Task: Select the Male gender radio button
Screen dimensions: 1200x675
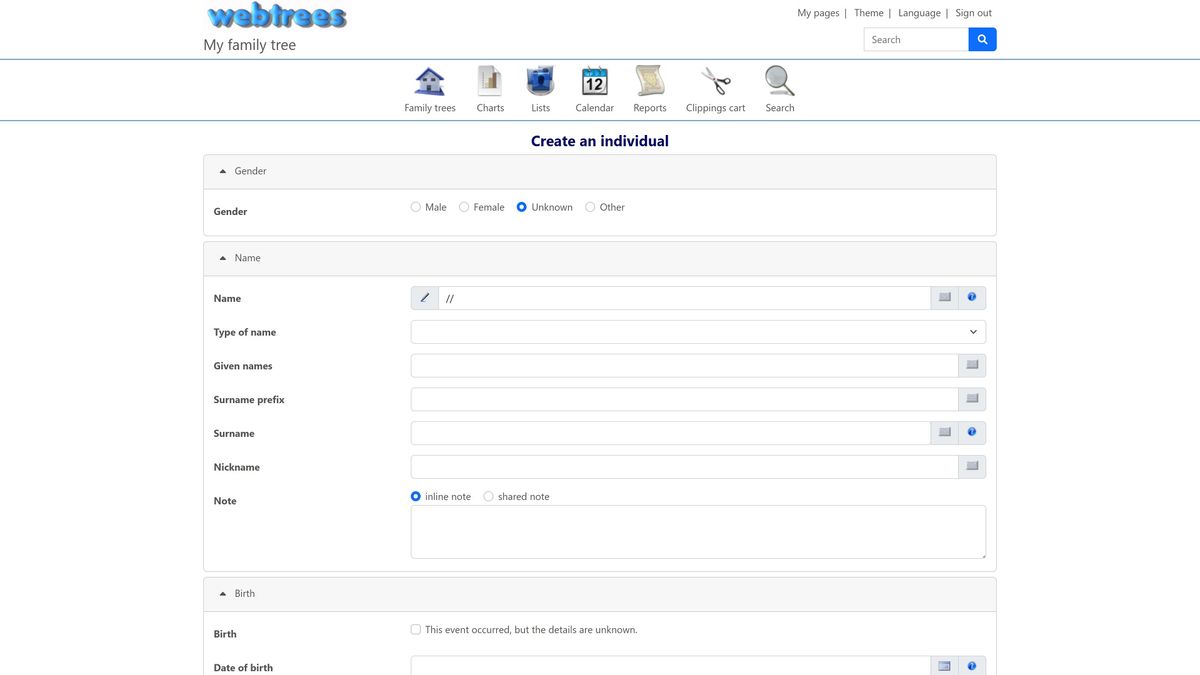Action: 415,206
